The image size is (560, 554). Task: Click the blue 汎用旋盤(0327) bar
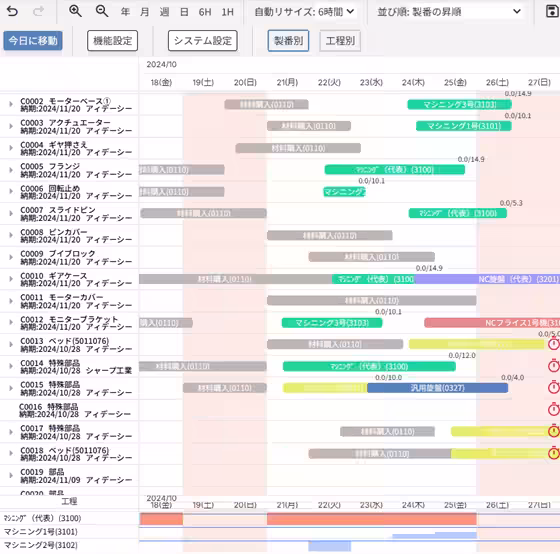[438, 388]
